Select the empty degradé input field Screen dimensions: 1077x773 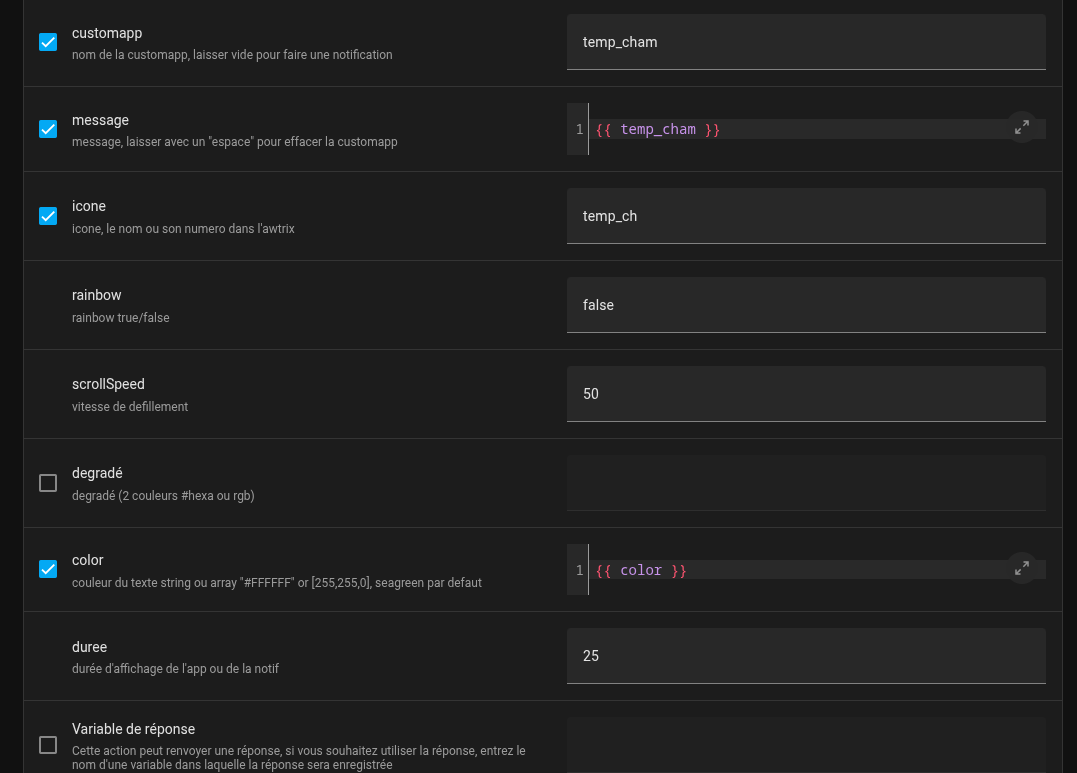[806, 483]
